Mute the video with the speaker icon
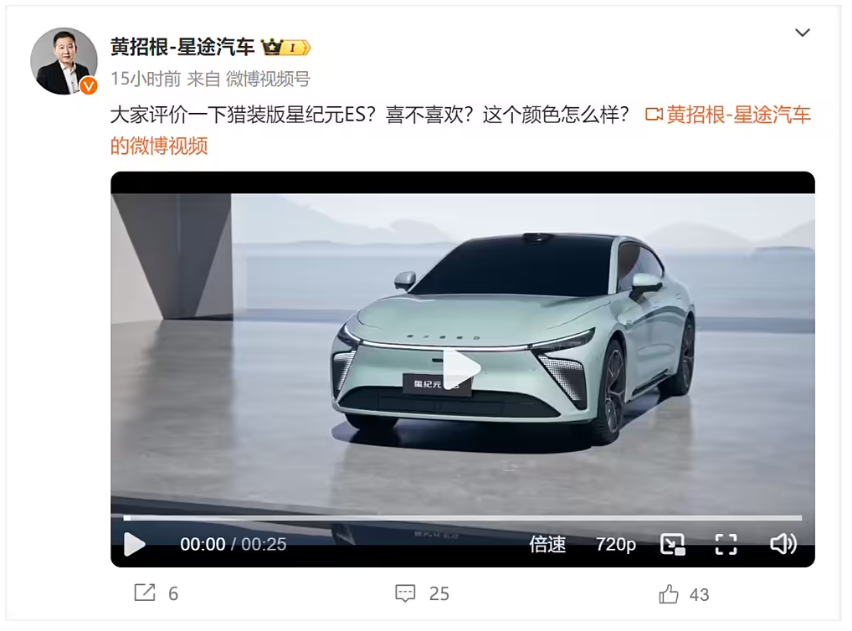The image size is (852, 631). pyautogui.click(x=783, y=543)
